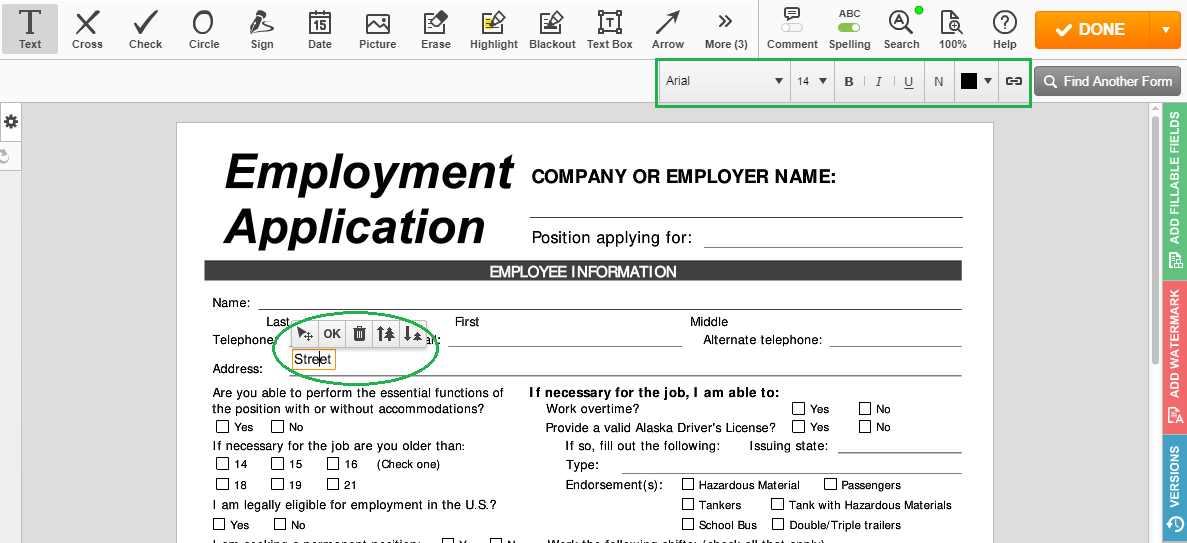Delete the text box with trash icon
This screenshot has width=1187, height=543.
360,334
